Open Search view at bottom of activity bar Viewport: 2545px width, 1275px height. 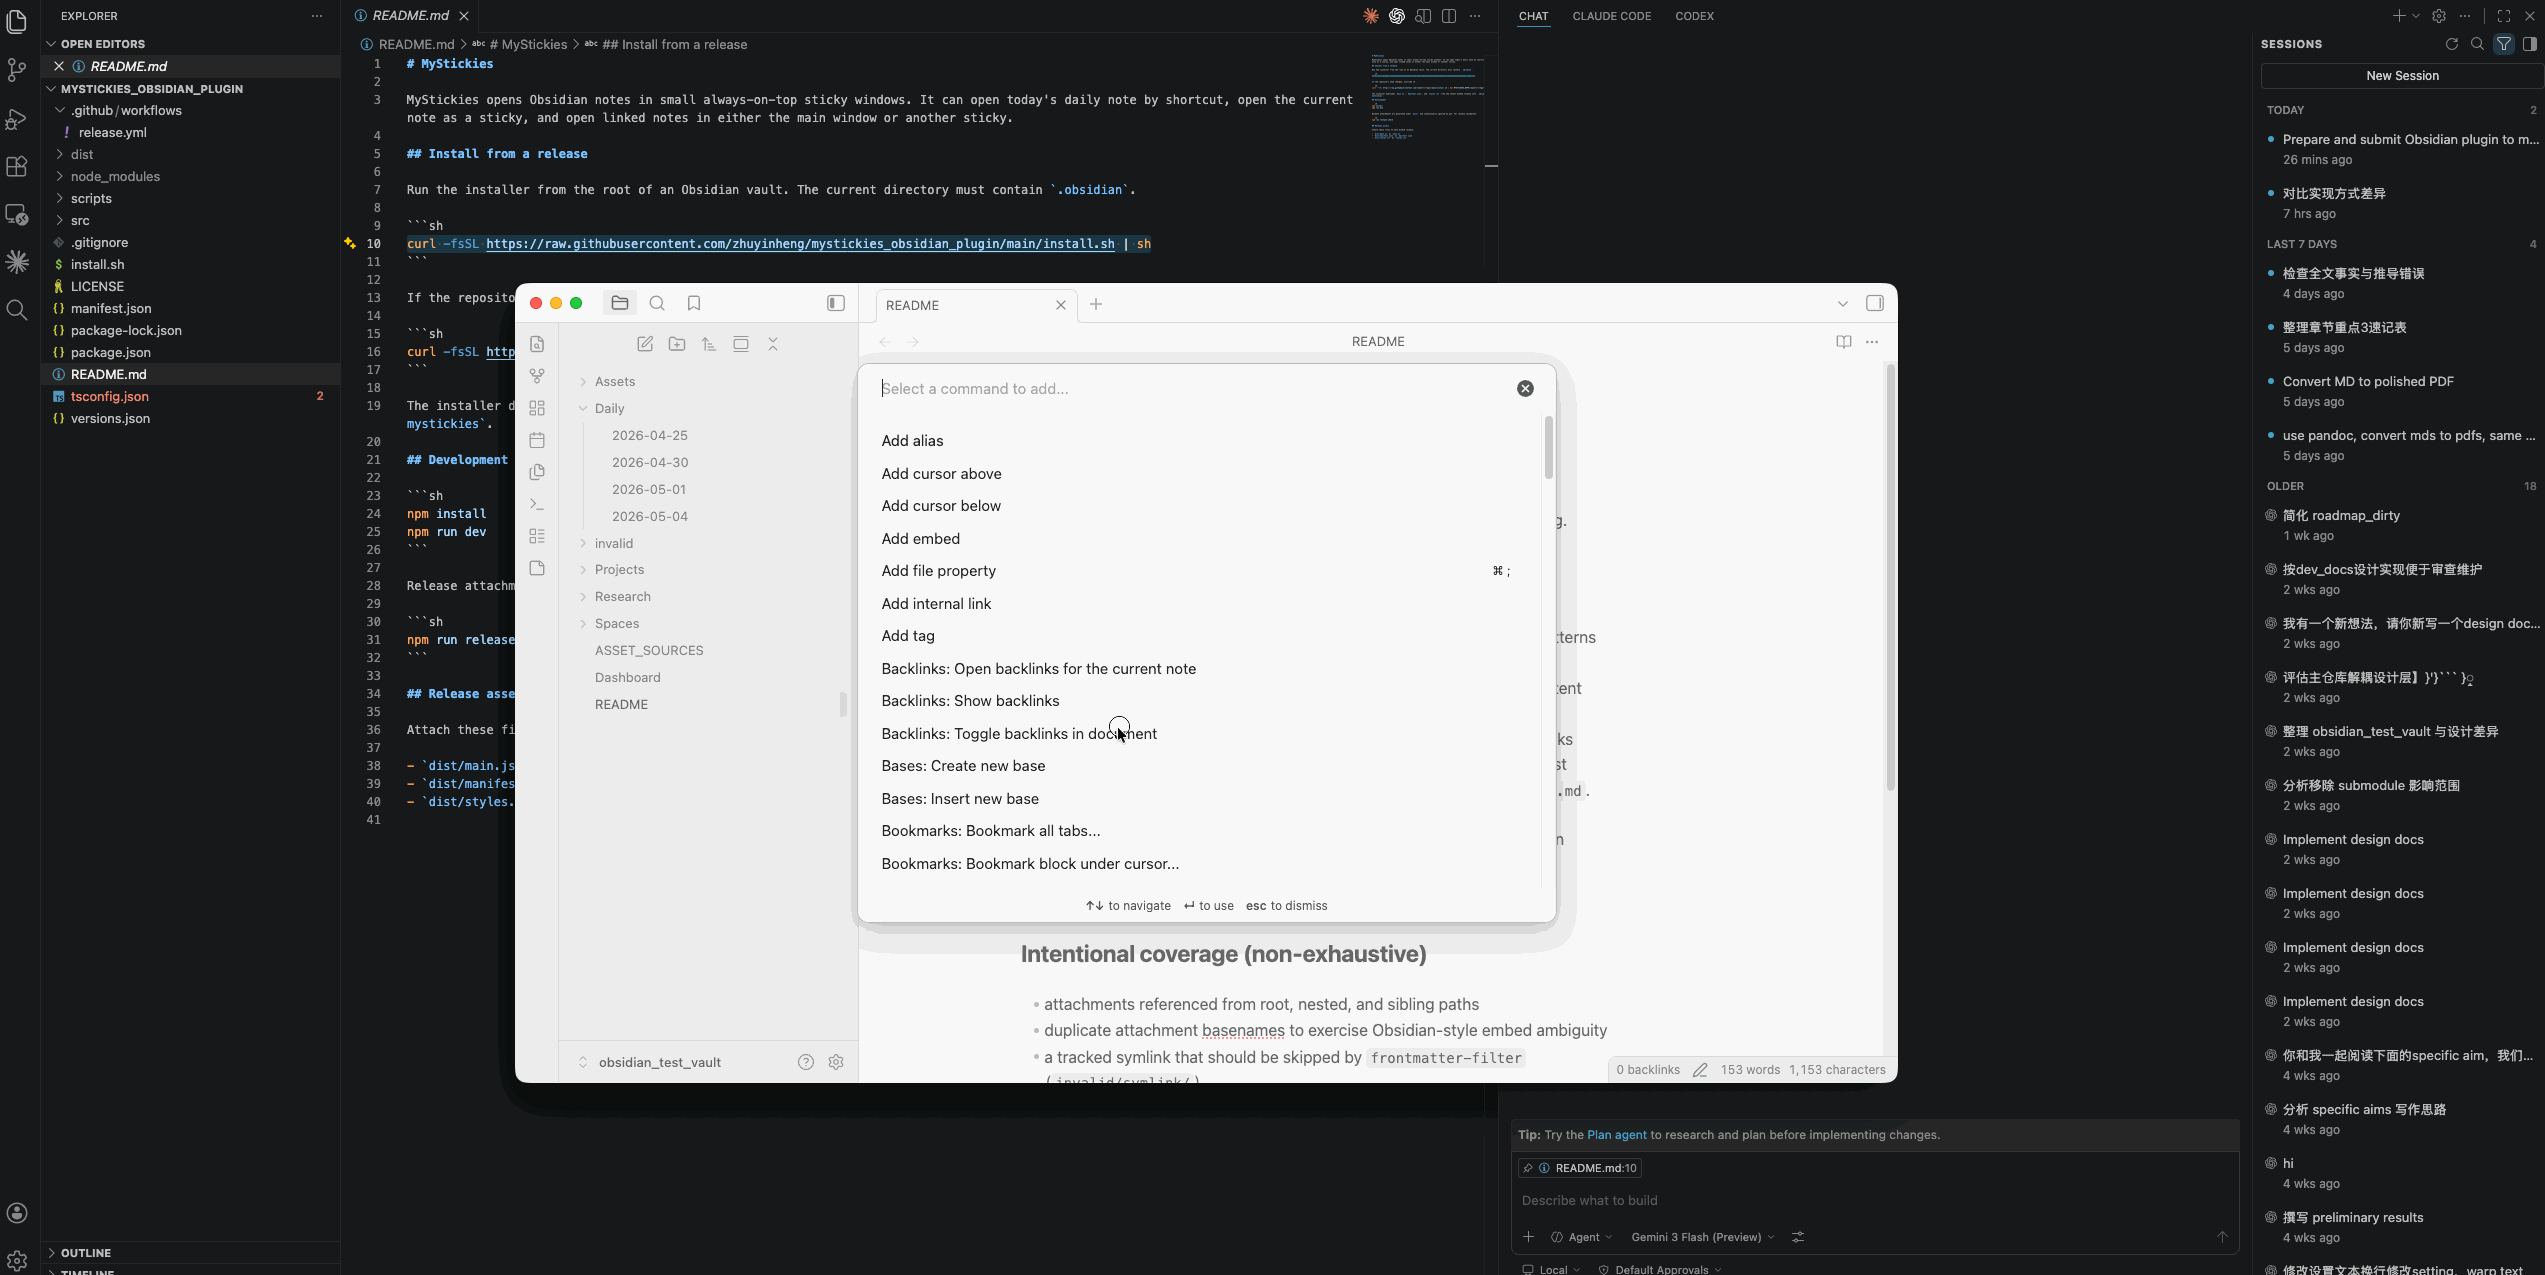pos(17,310)
